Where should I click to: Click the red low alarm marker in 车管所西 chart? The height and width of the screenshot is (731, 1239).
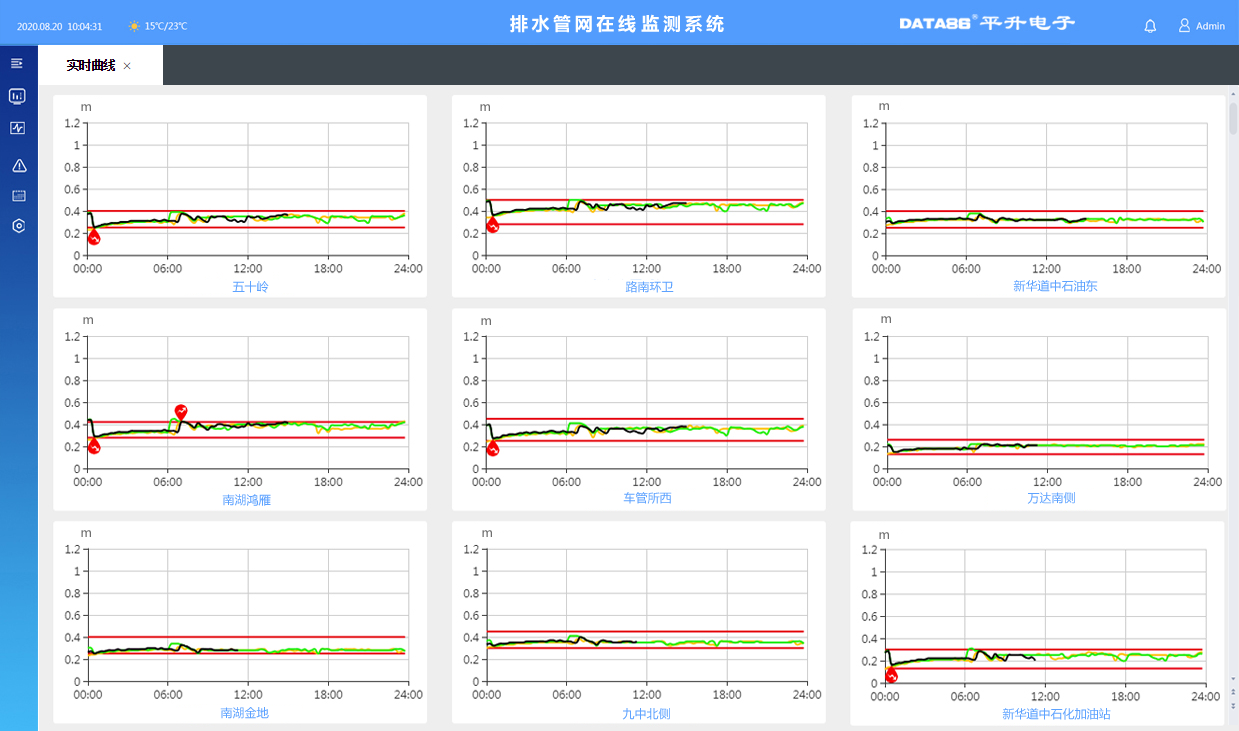pyautogui.click(x=492, y=449)
